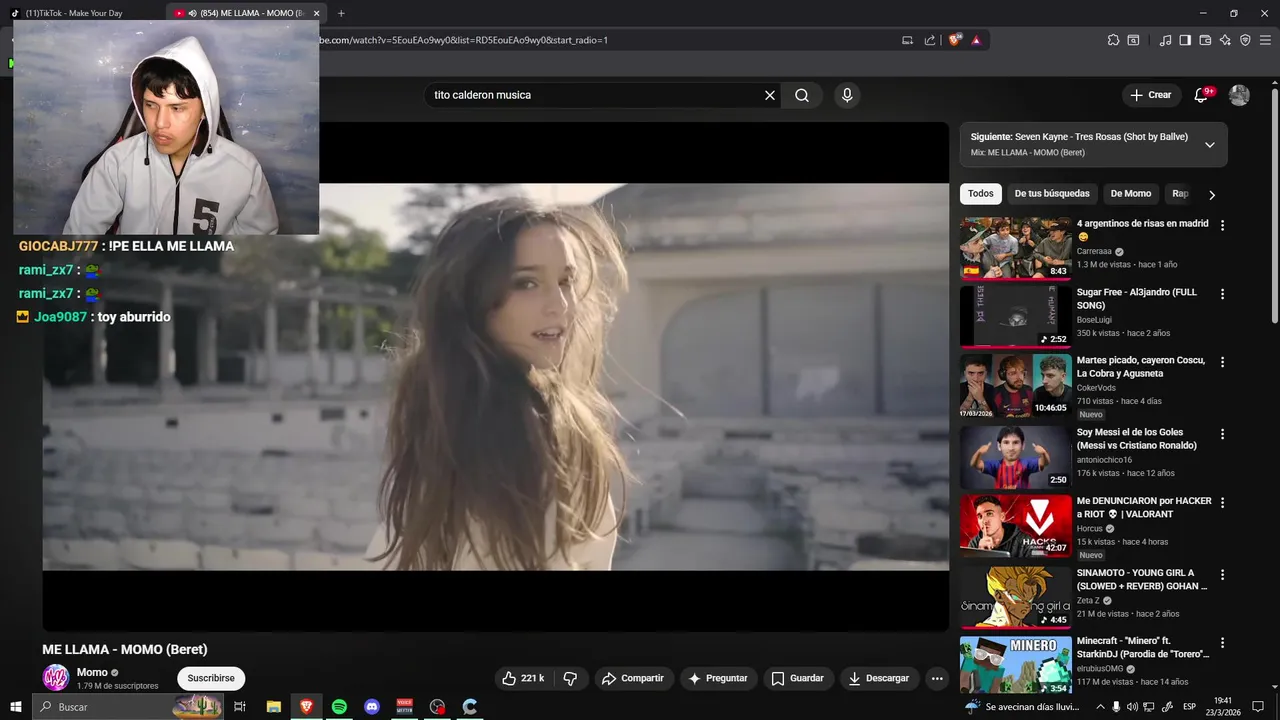The height and width of the screenshot is (720, 1280).
Task: Open Brave Rewards triangle icon
Action: pos(976,40)
